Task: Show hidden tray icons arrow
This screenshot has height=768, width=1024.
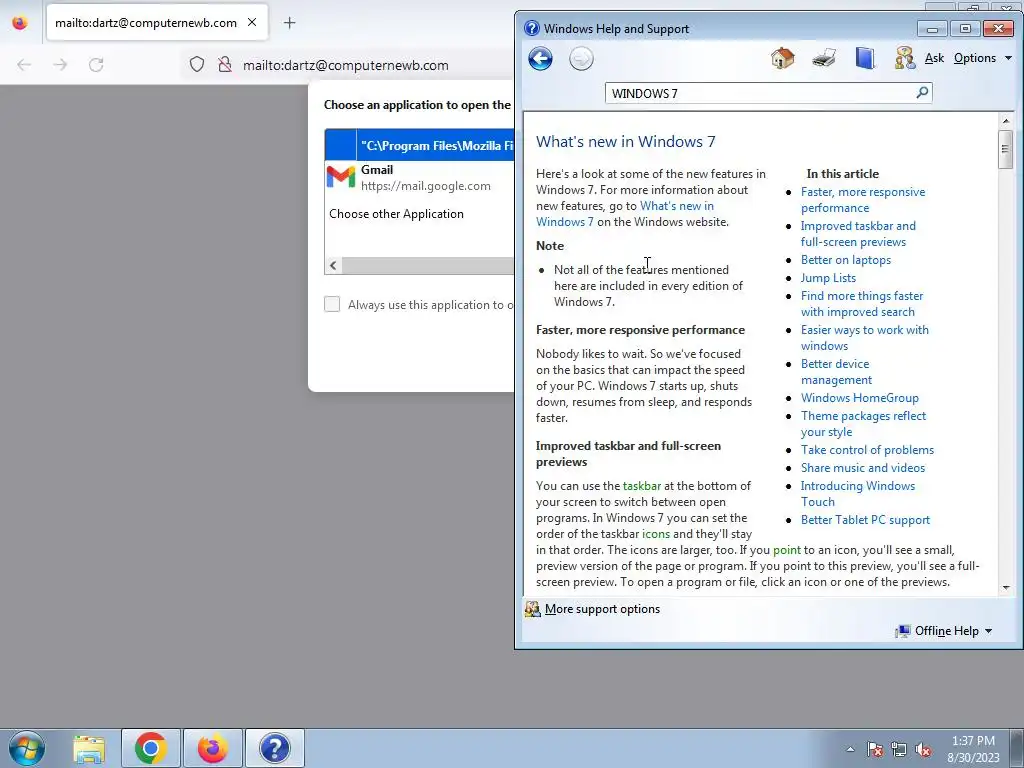Action: point(850,750)
